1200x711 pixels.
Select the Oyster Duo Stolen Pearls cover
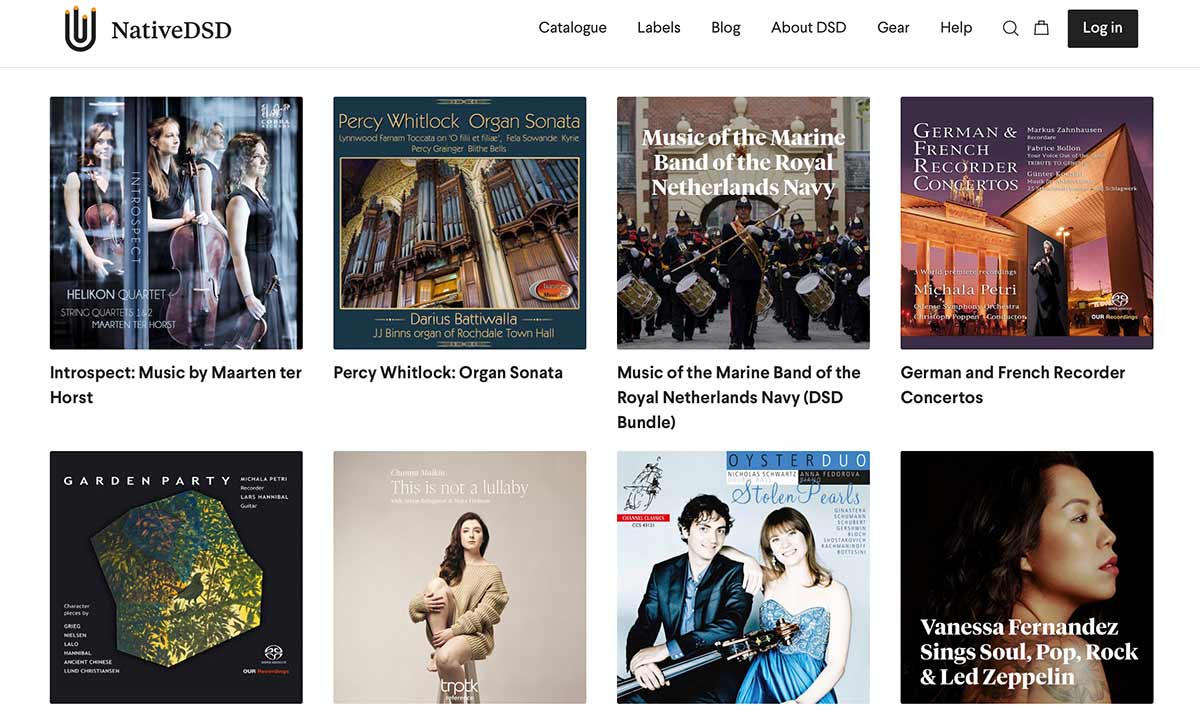pyautogui.click(x=743, y=577)
